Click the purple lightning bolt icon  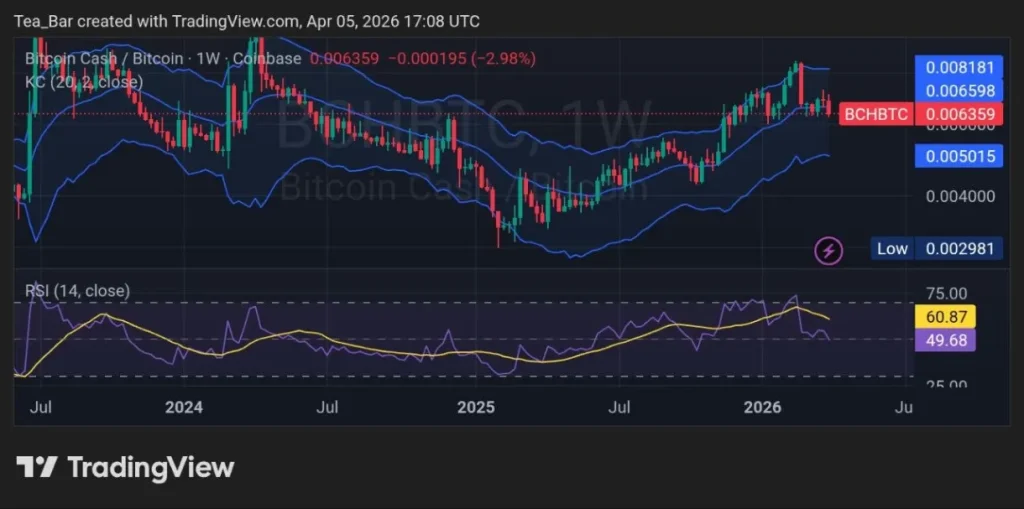coord(828,250)
